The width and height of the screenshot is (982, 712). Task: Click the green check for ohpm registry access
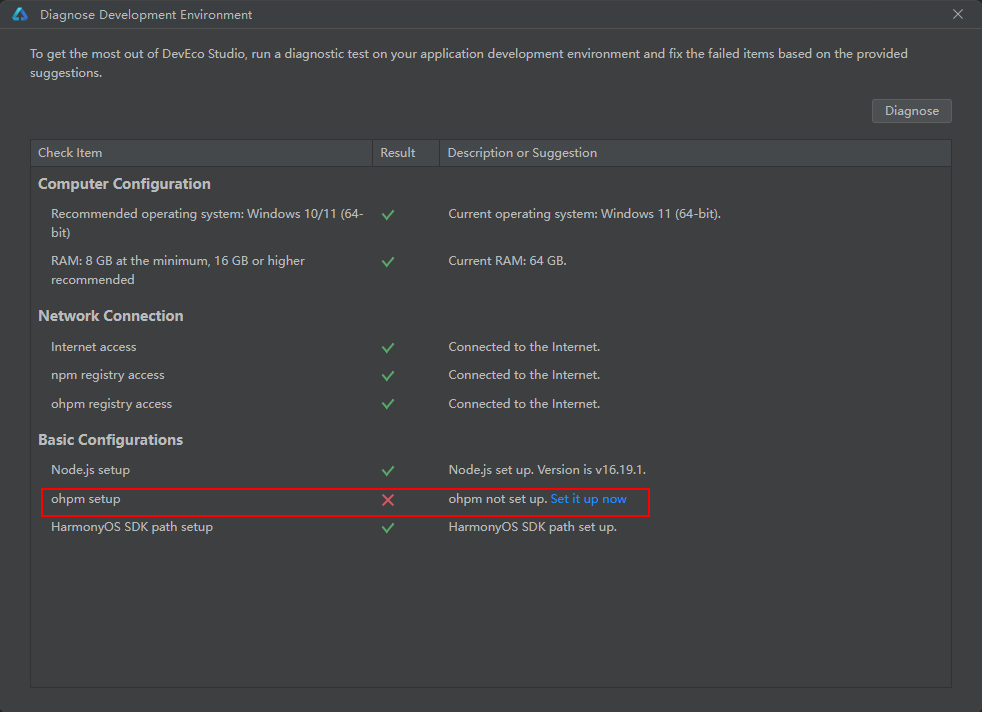pyautogui.click(x=388, y=404)
